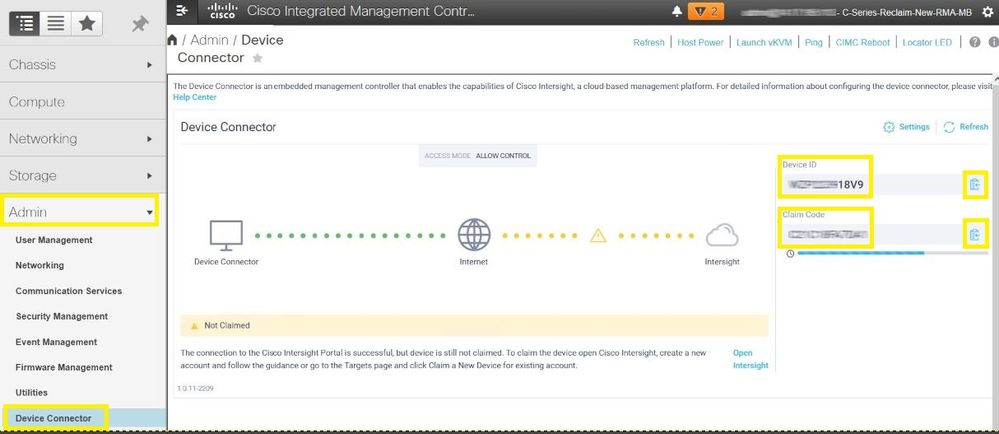The image size is (999, 434).
Task: Click the hostname C-Series-Reclaim-New-RMA-MB
Action: (x=907, y=11)
